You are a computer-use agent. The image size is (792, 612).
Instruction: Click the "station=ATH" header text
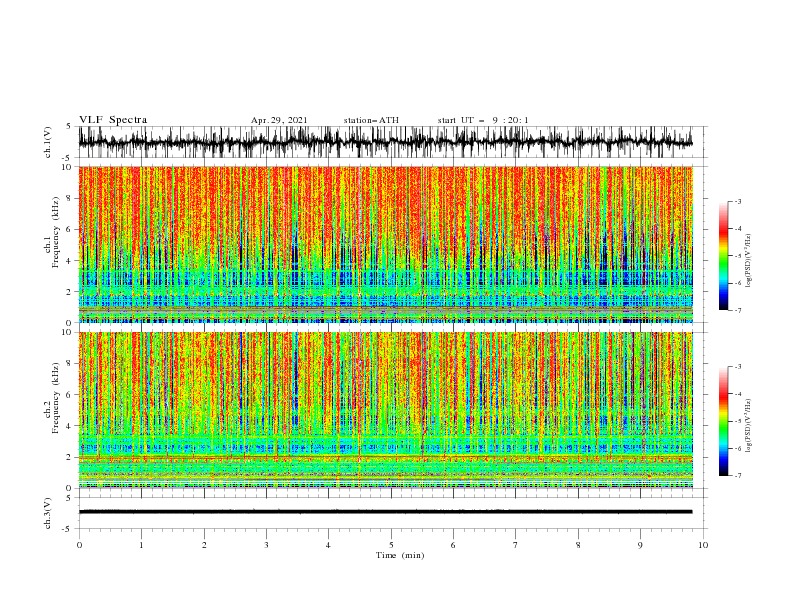[371, 120]
